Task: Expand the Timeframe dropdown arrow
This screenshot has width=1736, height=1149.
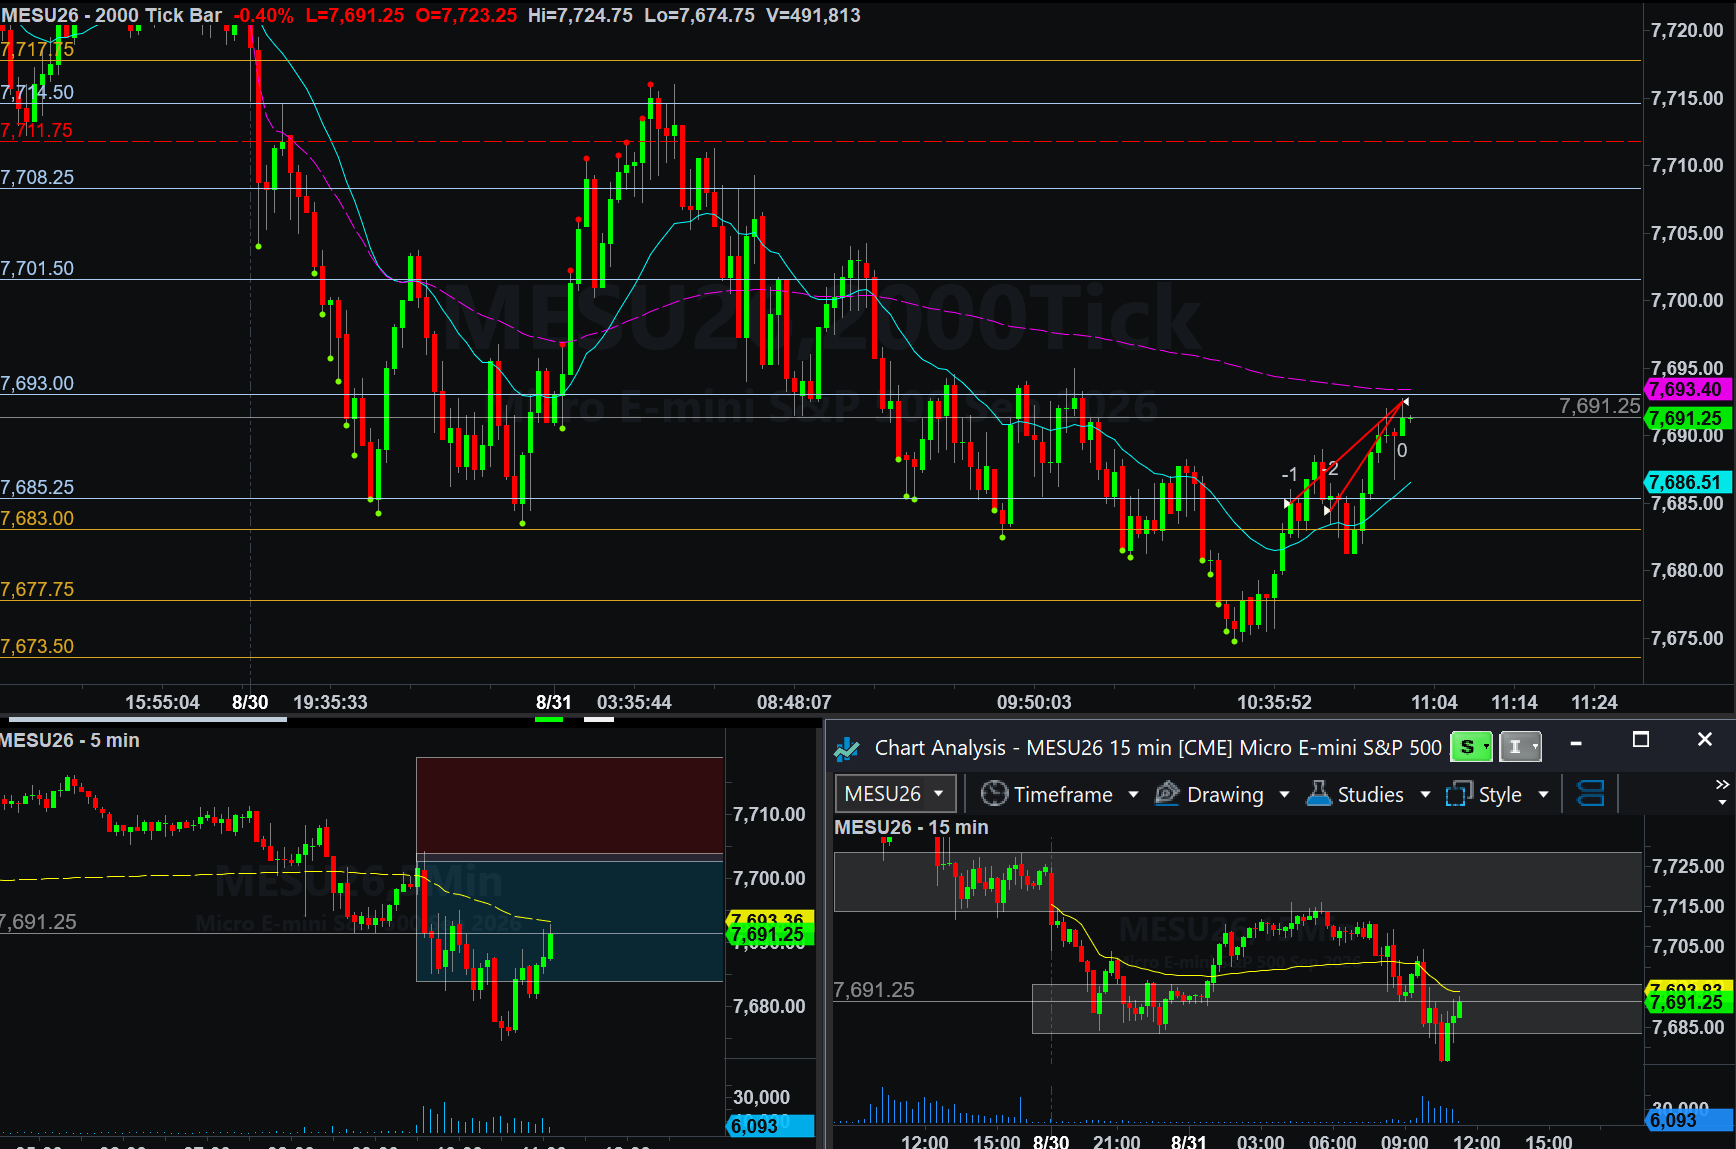Action: (1133, 795)
